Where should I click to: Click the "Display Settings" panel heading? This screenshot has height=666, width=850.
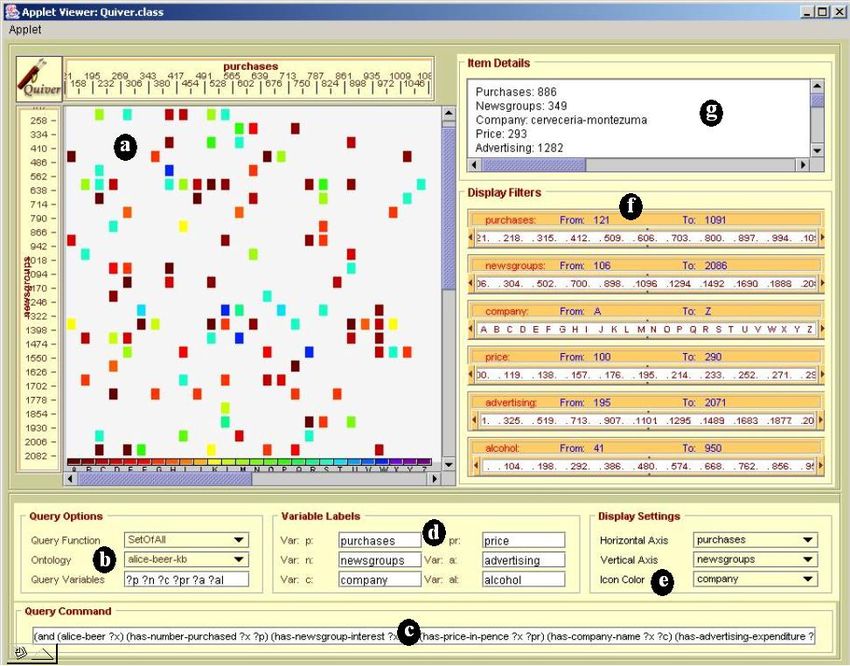(x=639, y=516)
